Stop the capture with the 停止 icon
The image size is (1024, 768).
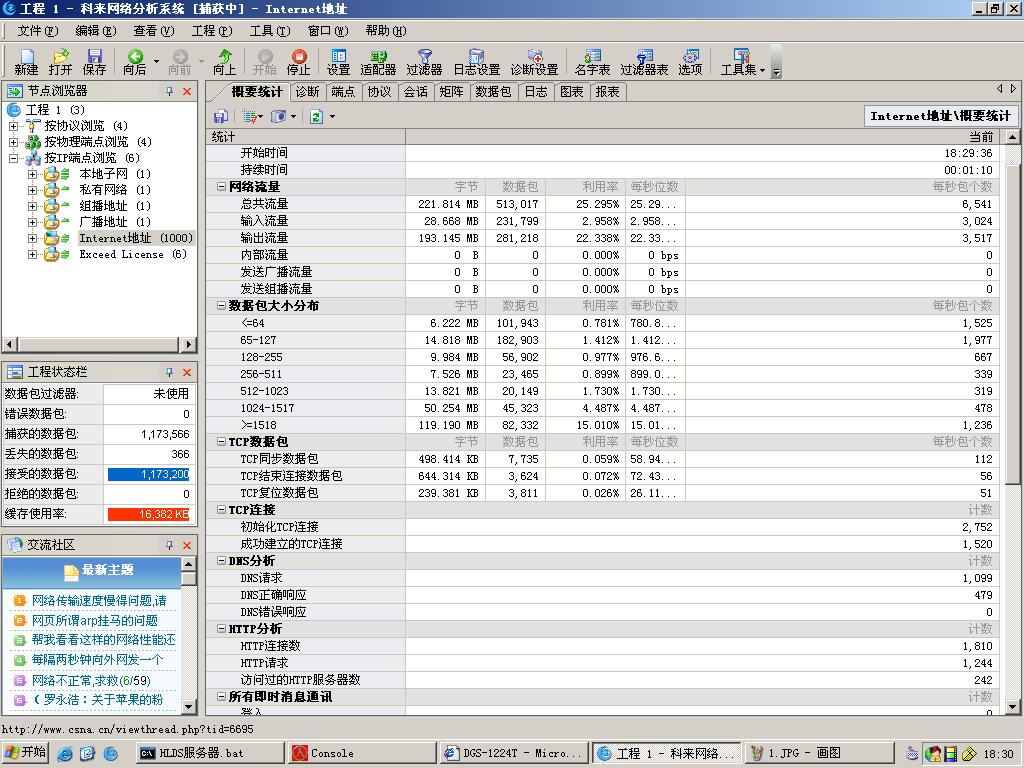298,62
